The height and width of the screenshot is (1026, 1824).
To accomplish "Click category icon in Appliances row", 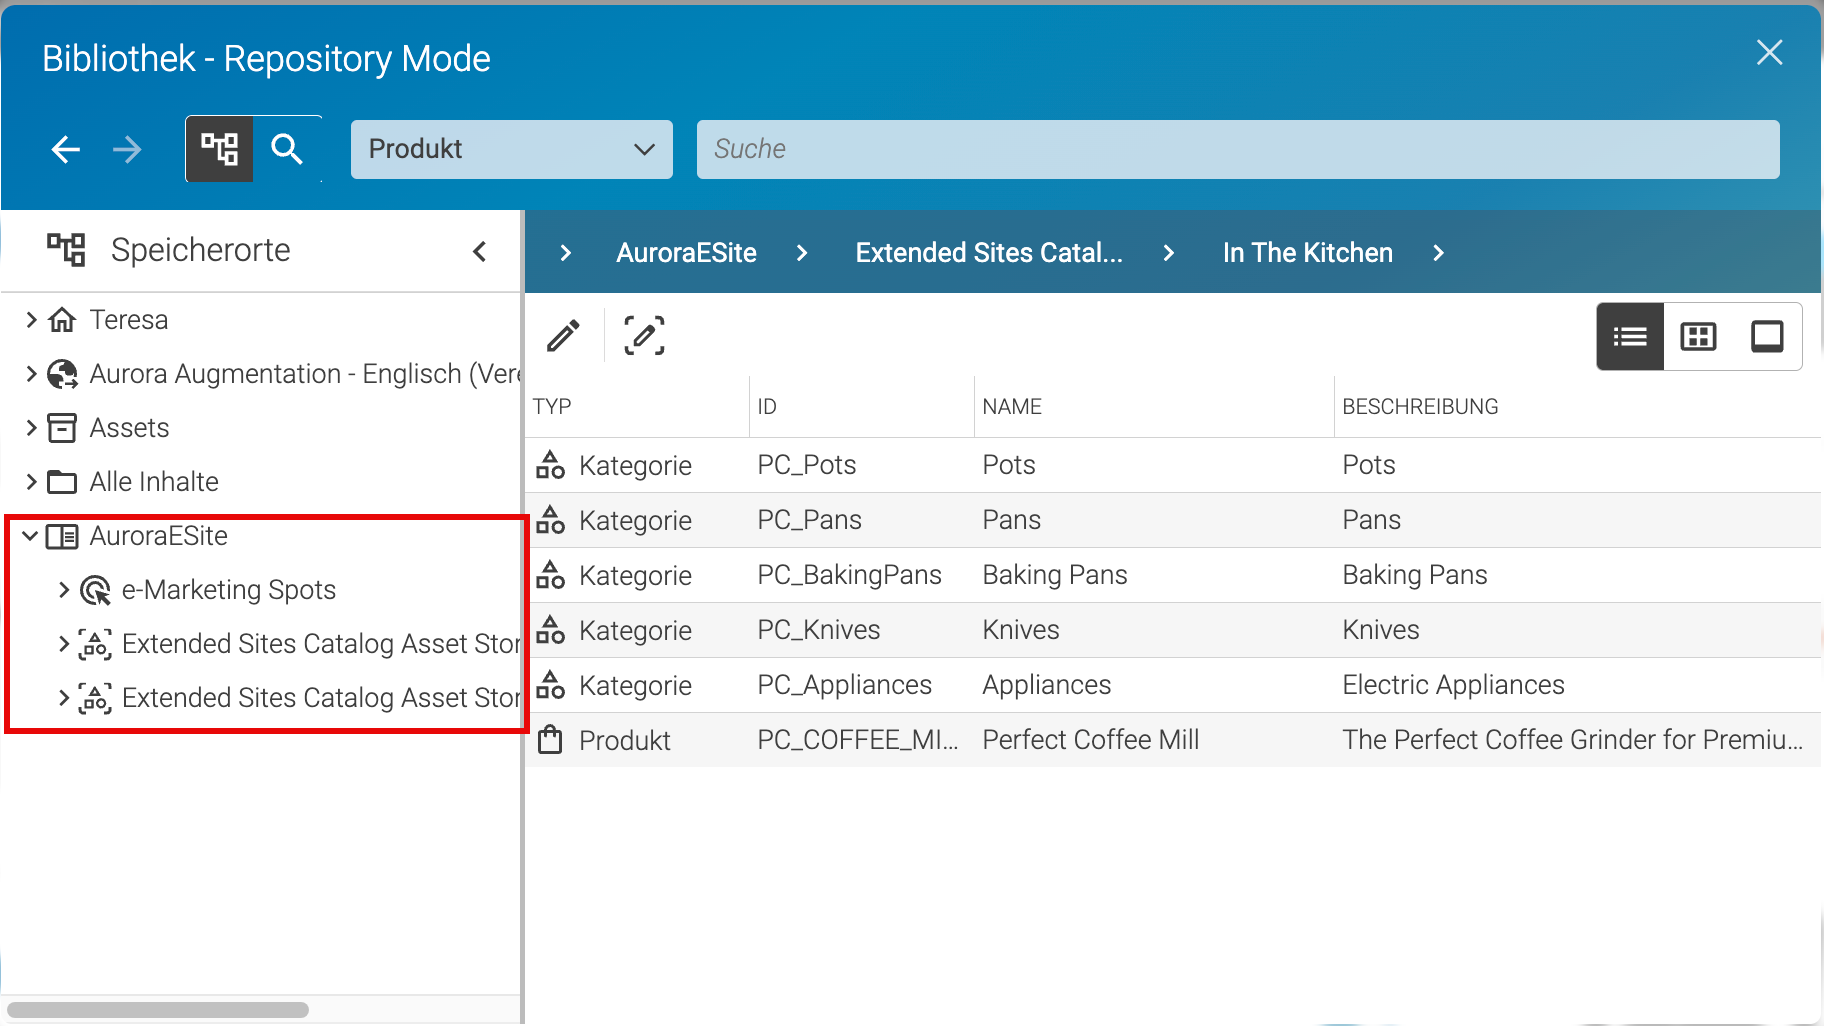I will click(x=550, y=685).
